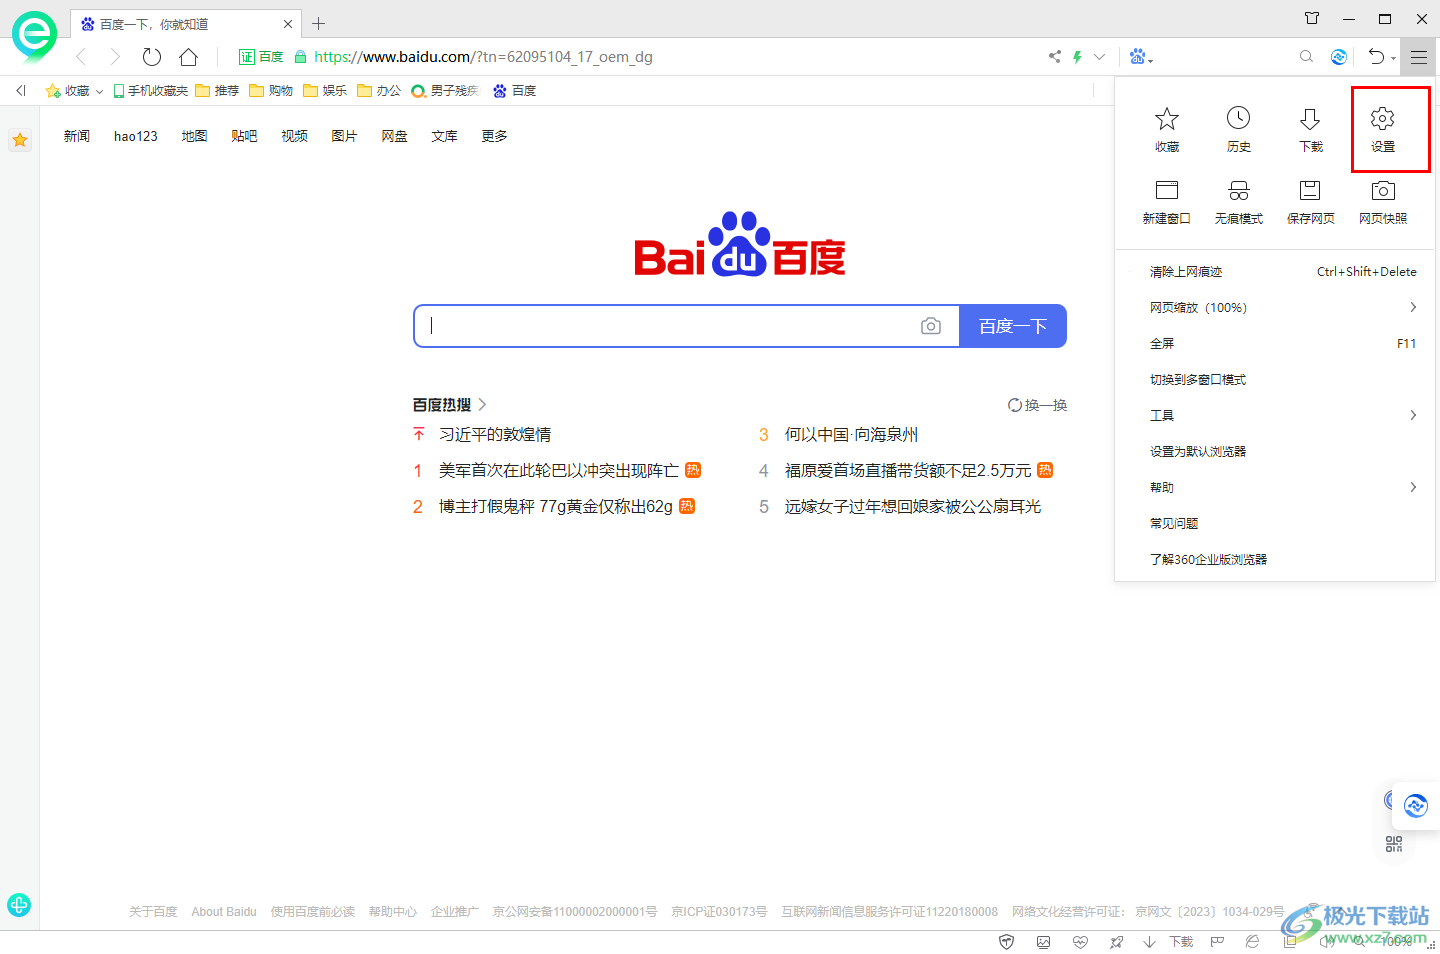Switch to the 百度一下，你就知道 tab

tap(185, 24)
